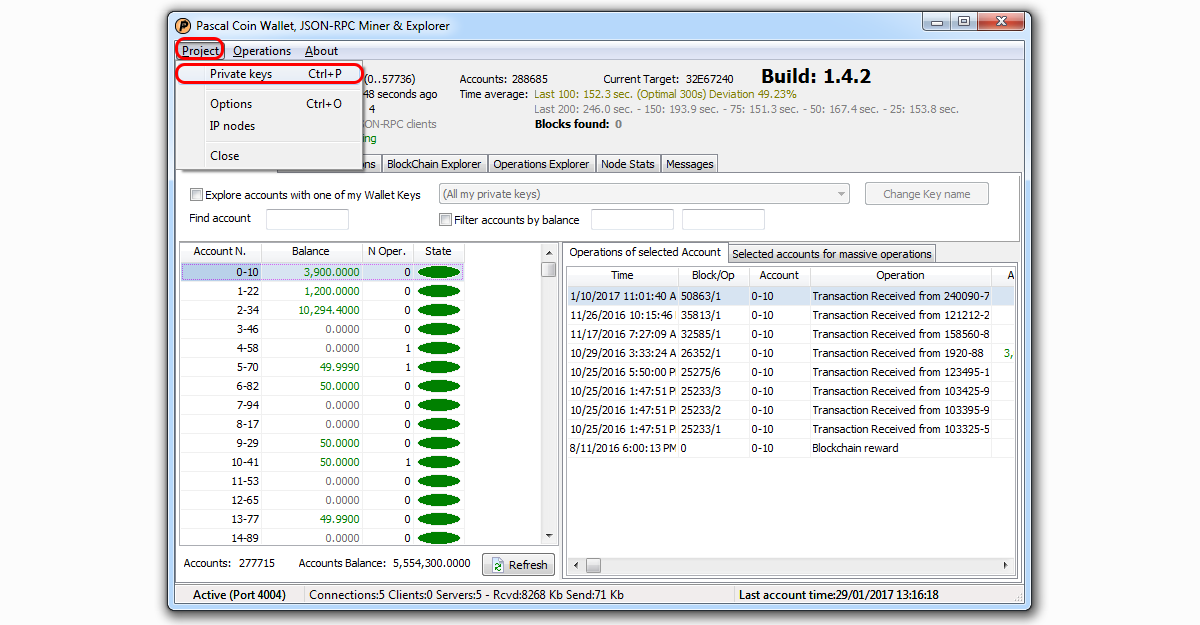Select the operation with Block/Op 50863/1
Image resolution: width=1200 pixels, height=625 pixels.
(x=791, y=296)
